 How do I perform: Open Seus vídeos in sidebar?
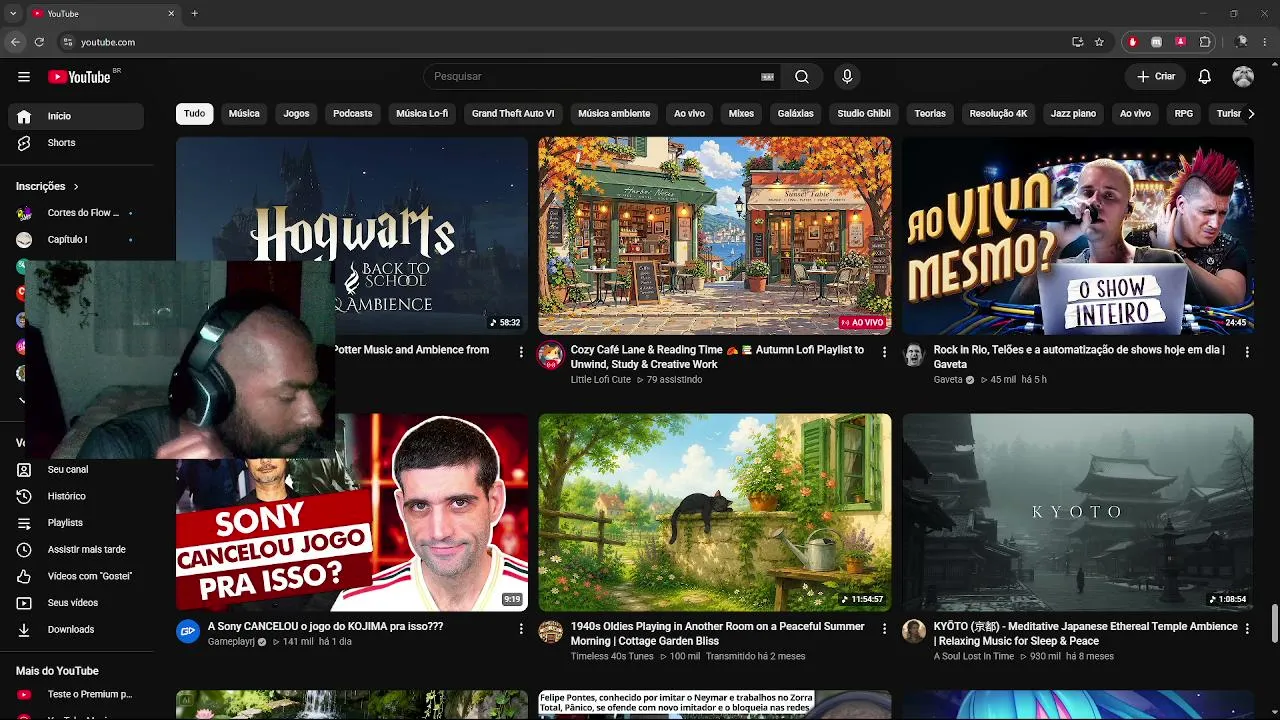(x=76, y=603)
